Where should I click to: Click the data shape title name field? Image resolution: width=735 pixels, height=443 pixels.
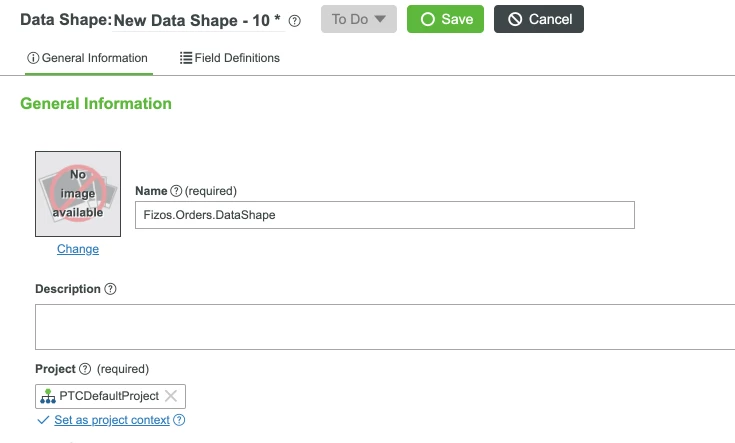pyautogui.click(x=198, y=19)
